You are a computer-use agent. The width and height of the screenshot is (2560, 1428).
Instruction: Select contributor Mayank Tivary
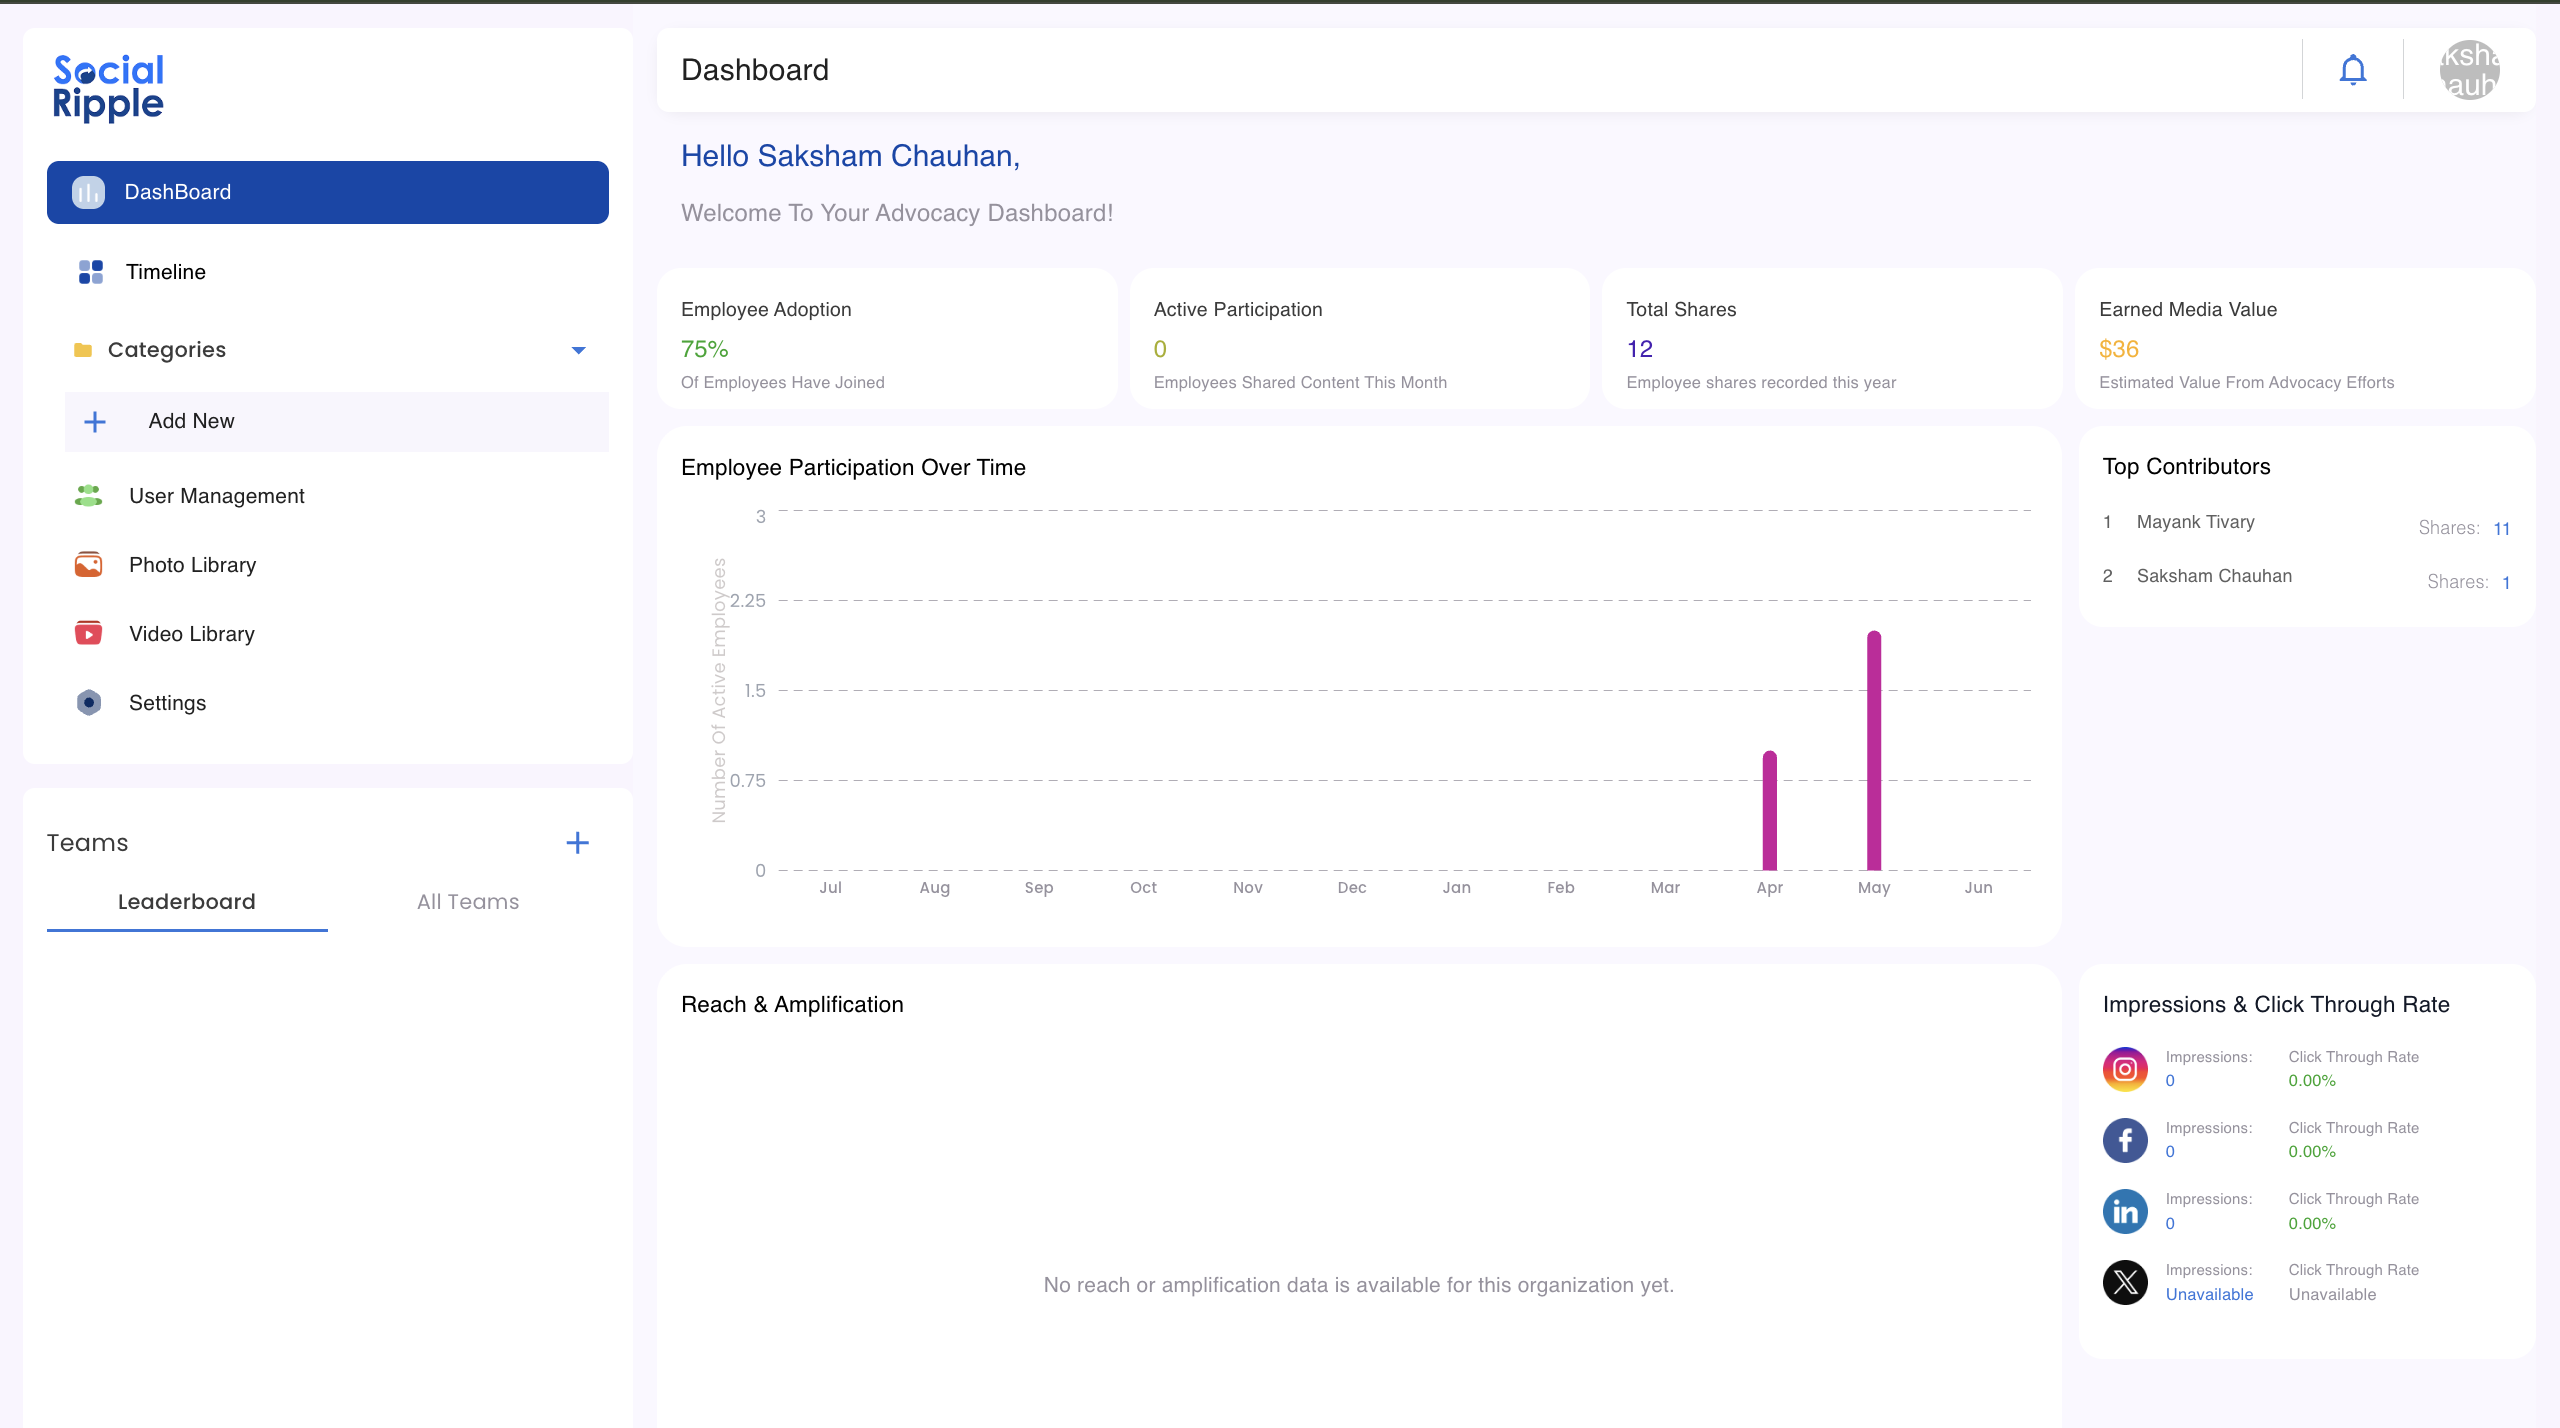point(2196,522)
